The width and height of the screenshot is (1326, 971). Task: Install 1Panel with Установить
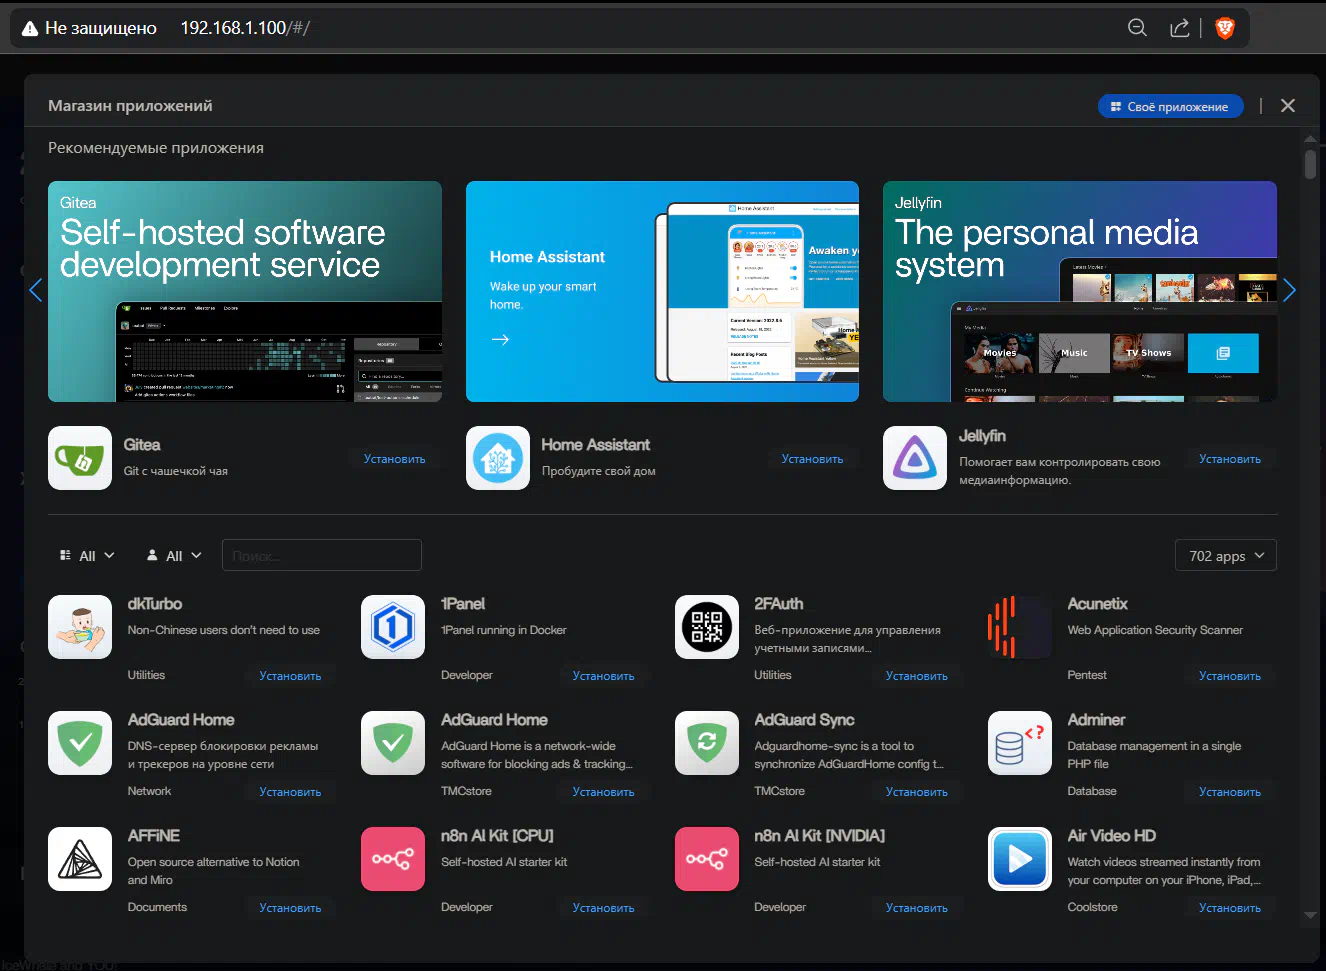point(603,676)
